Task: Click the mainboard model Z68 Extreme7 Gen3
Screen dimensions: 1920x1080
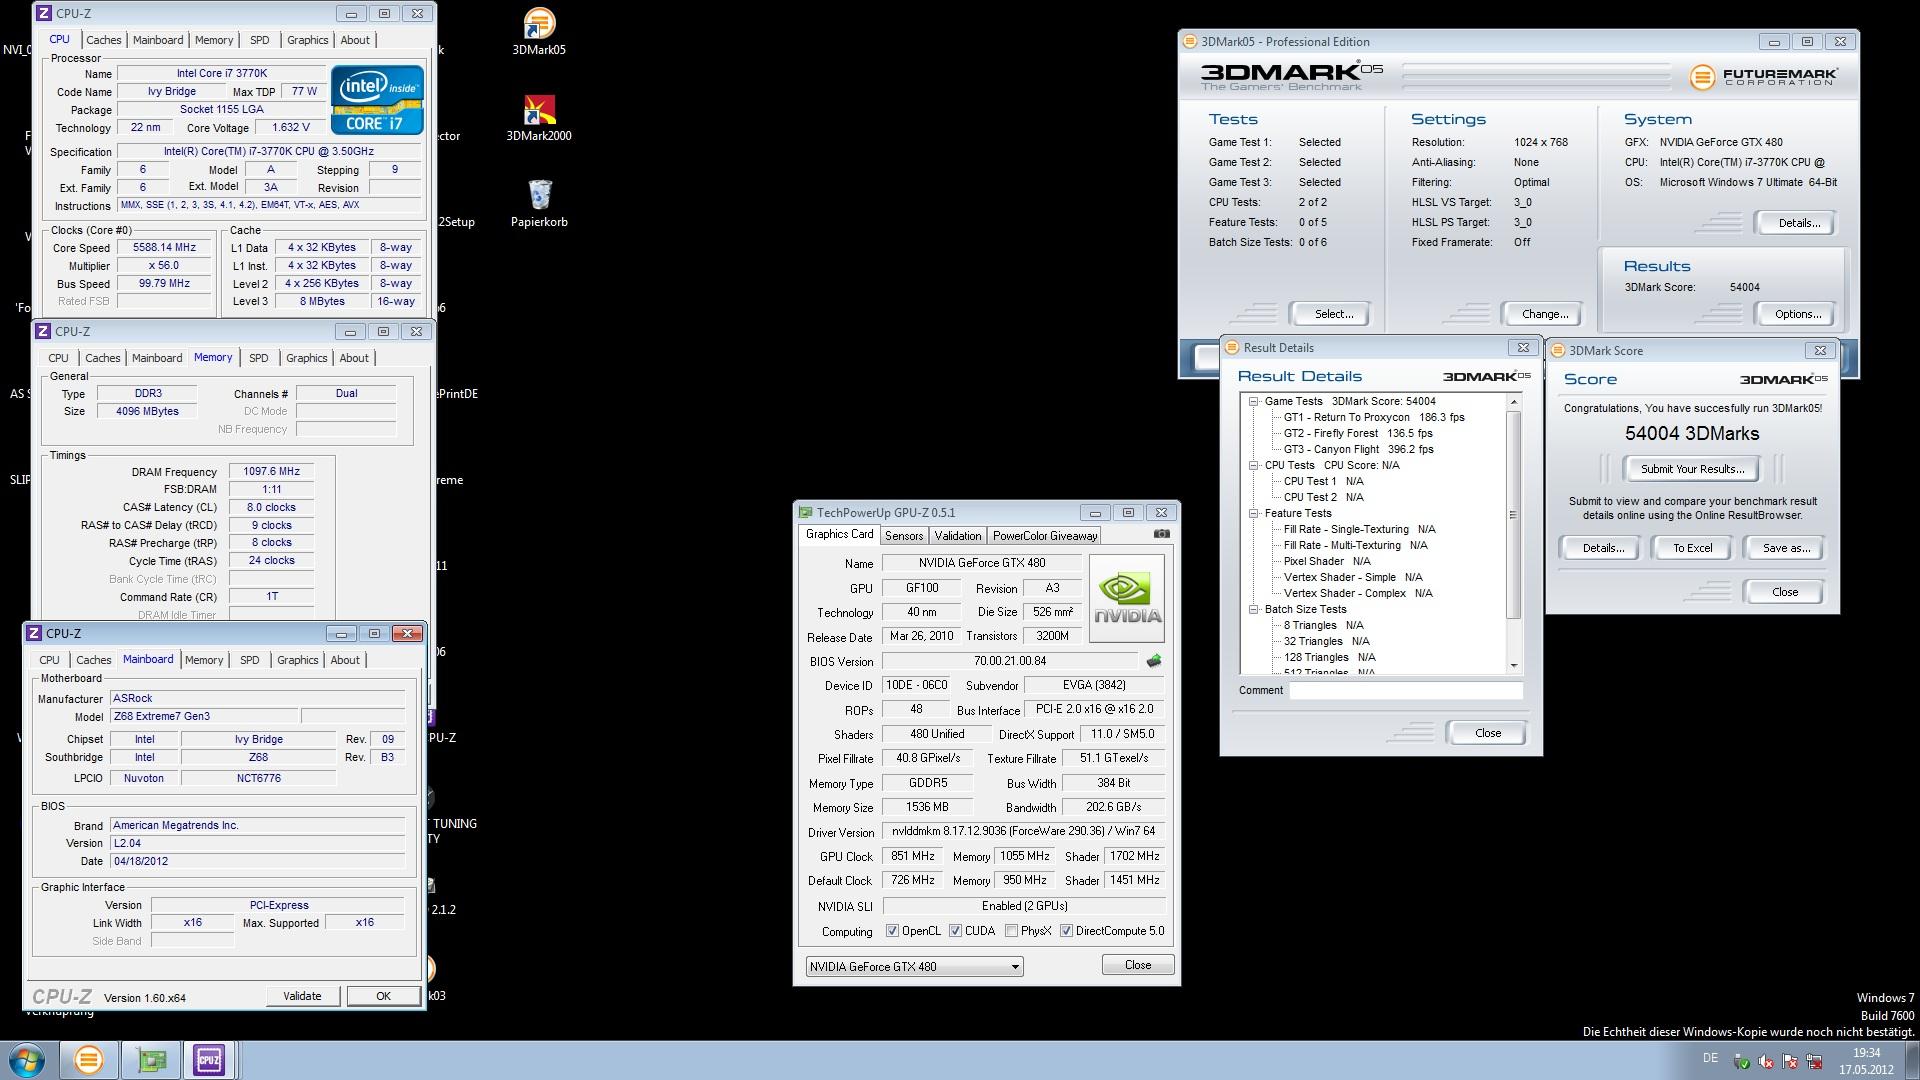Action: click(204, 716)
